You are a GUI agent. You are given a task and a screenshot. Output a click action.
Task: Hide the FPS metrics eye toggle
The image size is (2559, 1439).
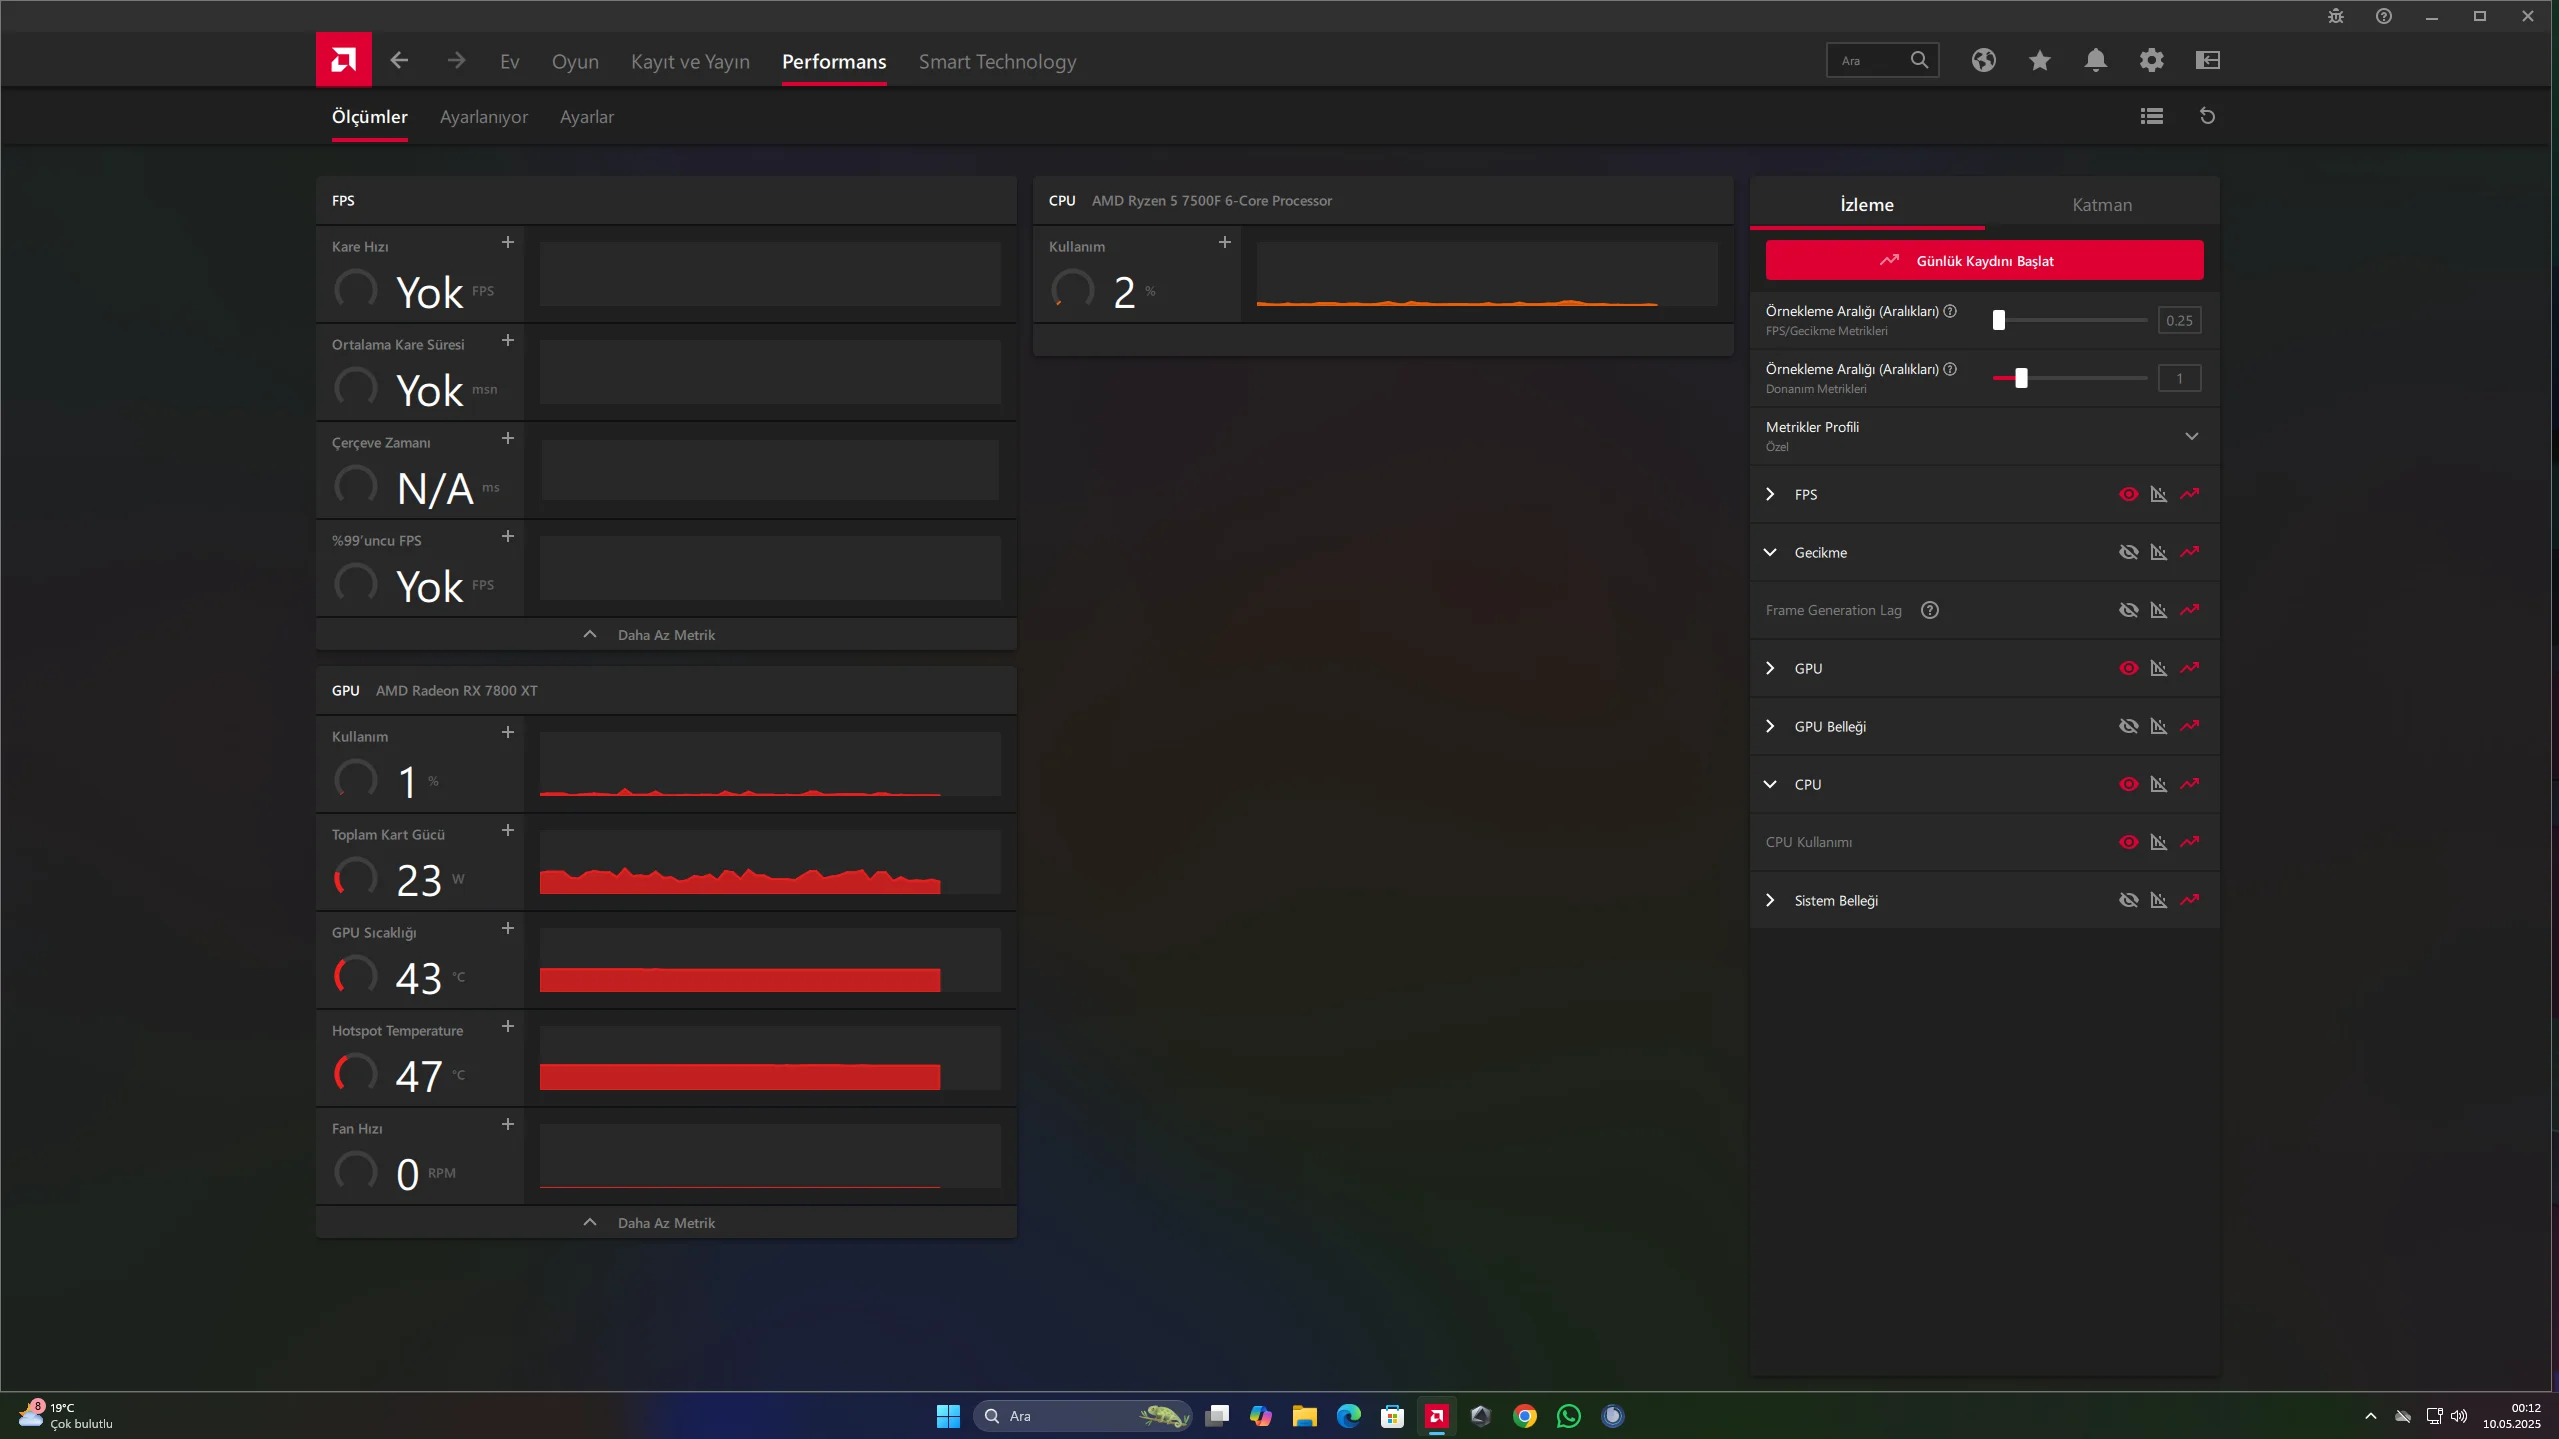pos(2128,494)
